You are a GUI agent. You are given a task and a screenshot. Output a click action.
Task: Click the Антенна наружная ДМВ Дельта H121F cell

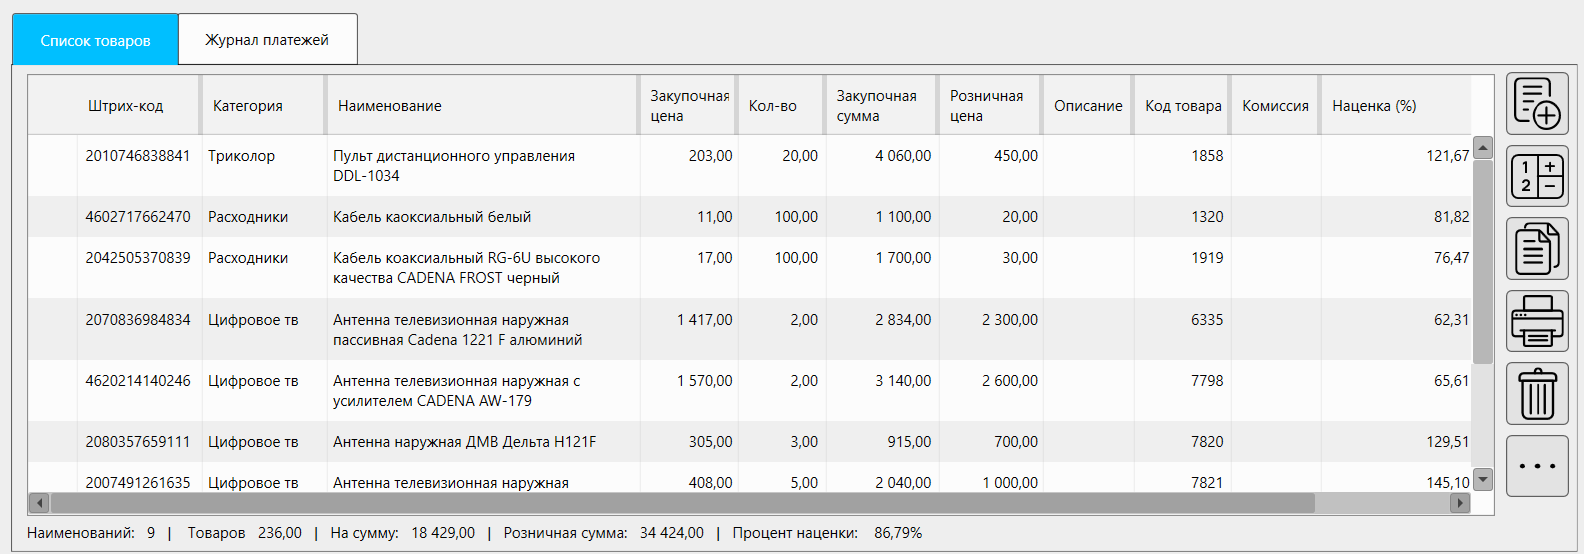(464, 442)
